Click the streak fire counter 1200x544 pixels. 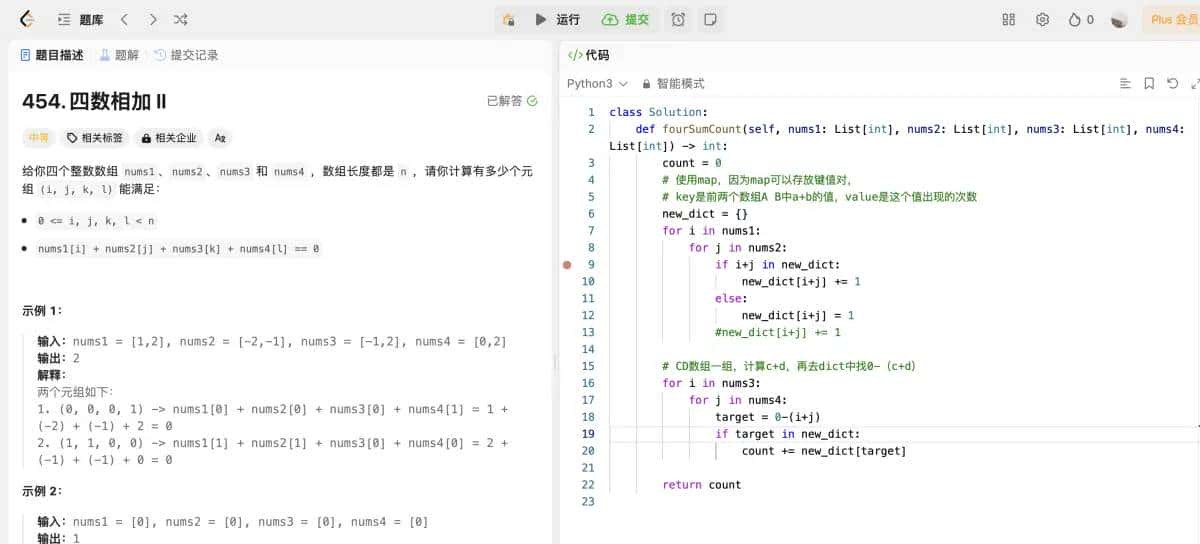click(x=1081, y=19)
